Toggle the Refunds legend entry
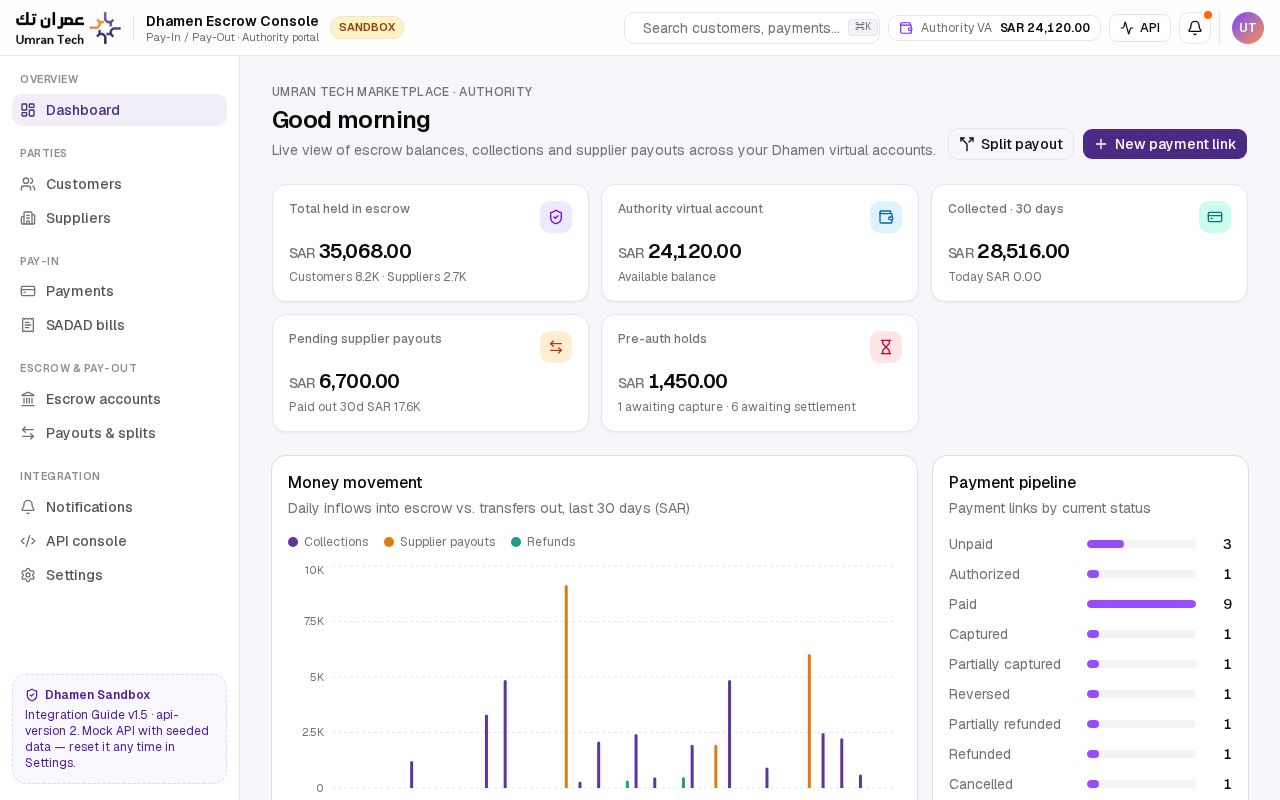This screenshot has height=800, width=1280. 543,542
